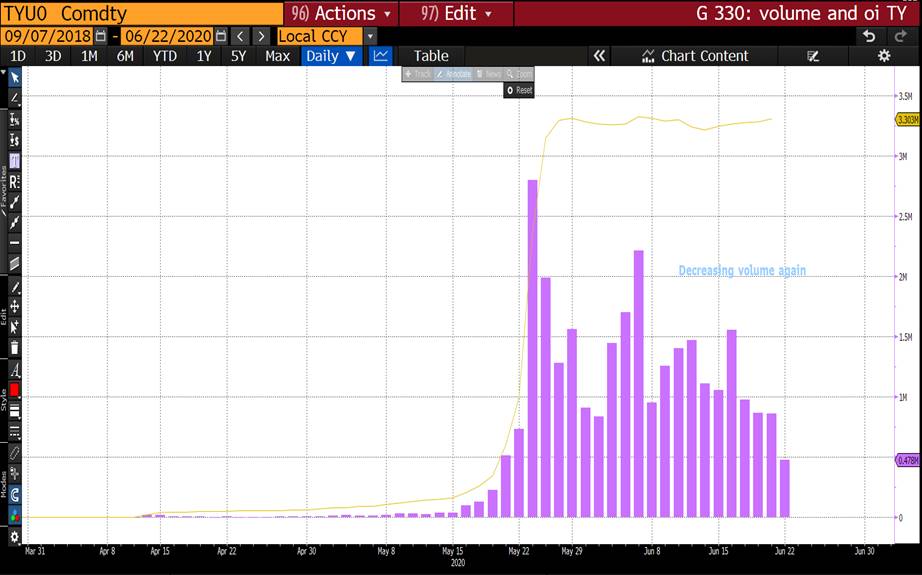Pick the regression 'R' tool
The height and width of the screenshot is (575, 922).
pyautogui.click(x=15, y=182)
